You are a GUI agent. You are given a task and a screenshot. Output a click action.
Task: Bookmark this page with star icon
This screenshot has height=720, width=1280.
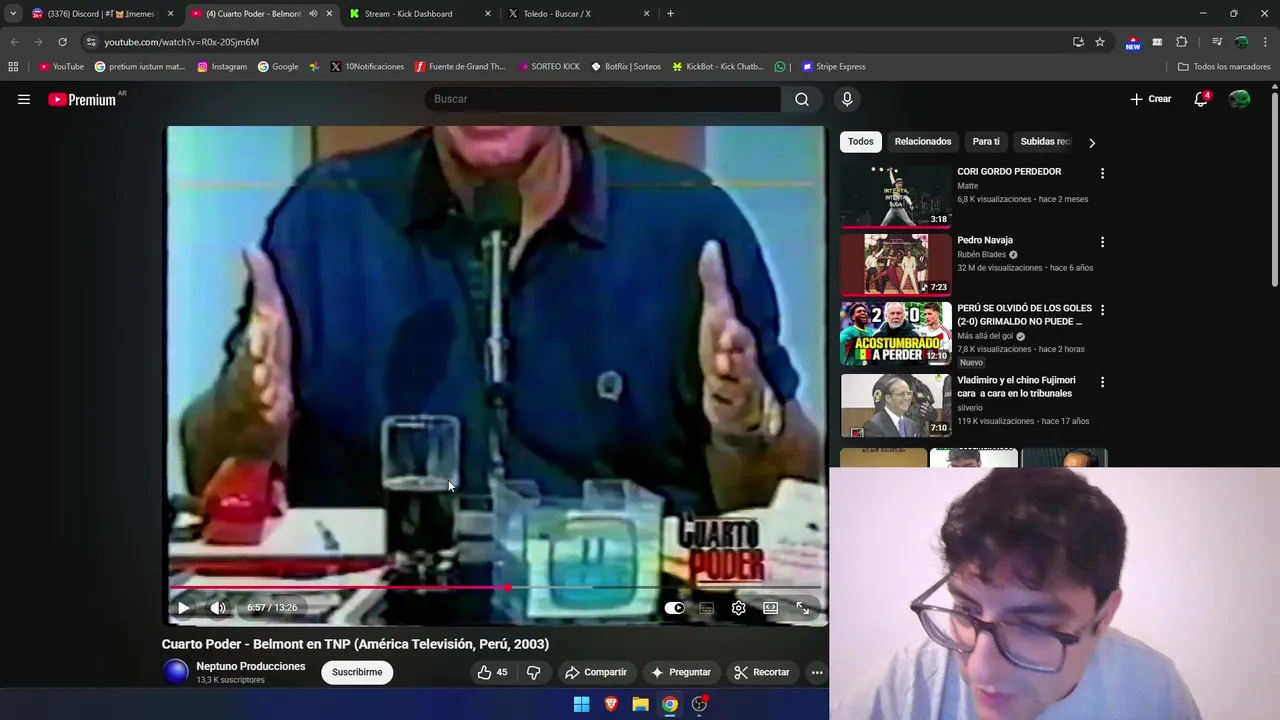click(x=1100, y=42)
